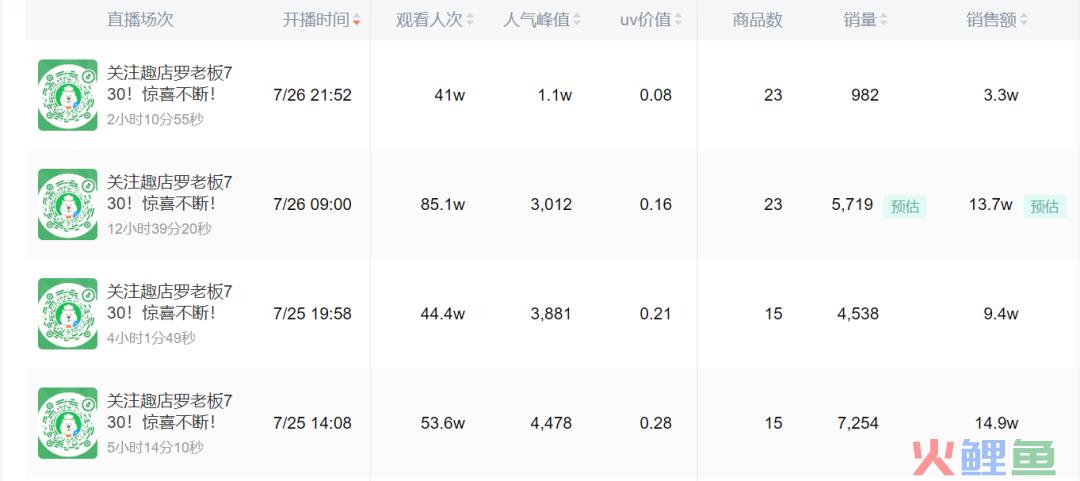Open thumbnail of 7/26 09:00 livestream
Screen dimensions: 1080x481
(x=68, y=205)
